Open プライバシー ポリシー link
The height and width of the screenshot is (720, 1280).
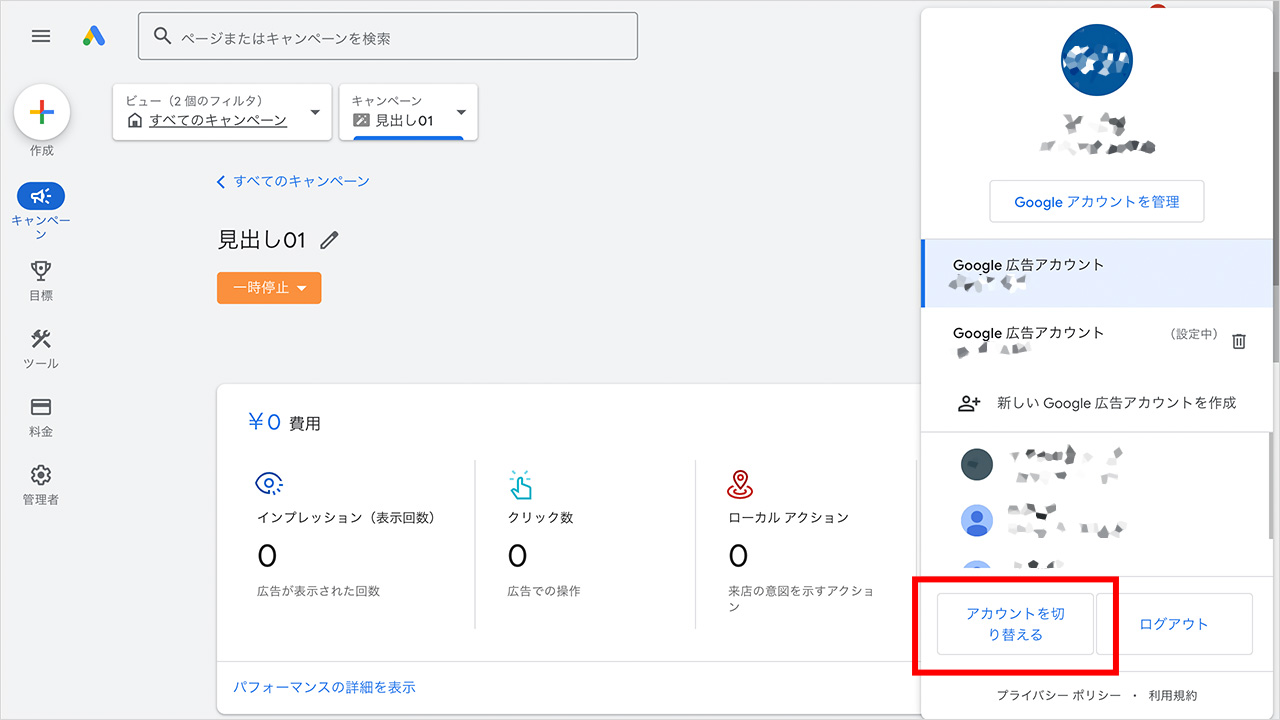pyautogui.click(x=1060, y=695)
